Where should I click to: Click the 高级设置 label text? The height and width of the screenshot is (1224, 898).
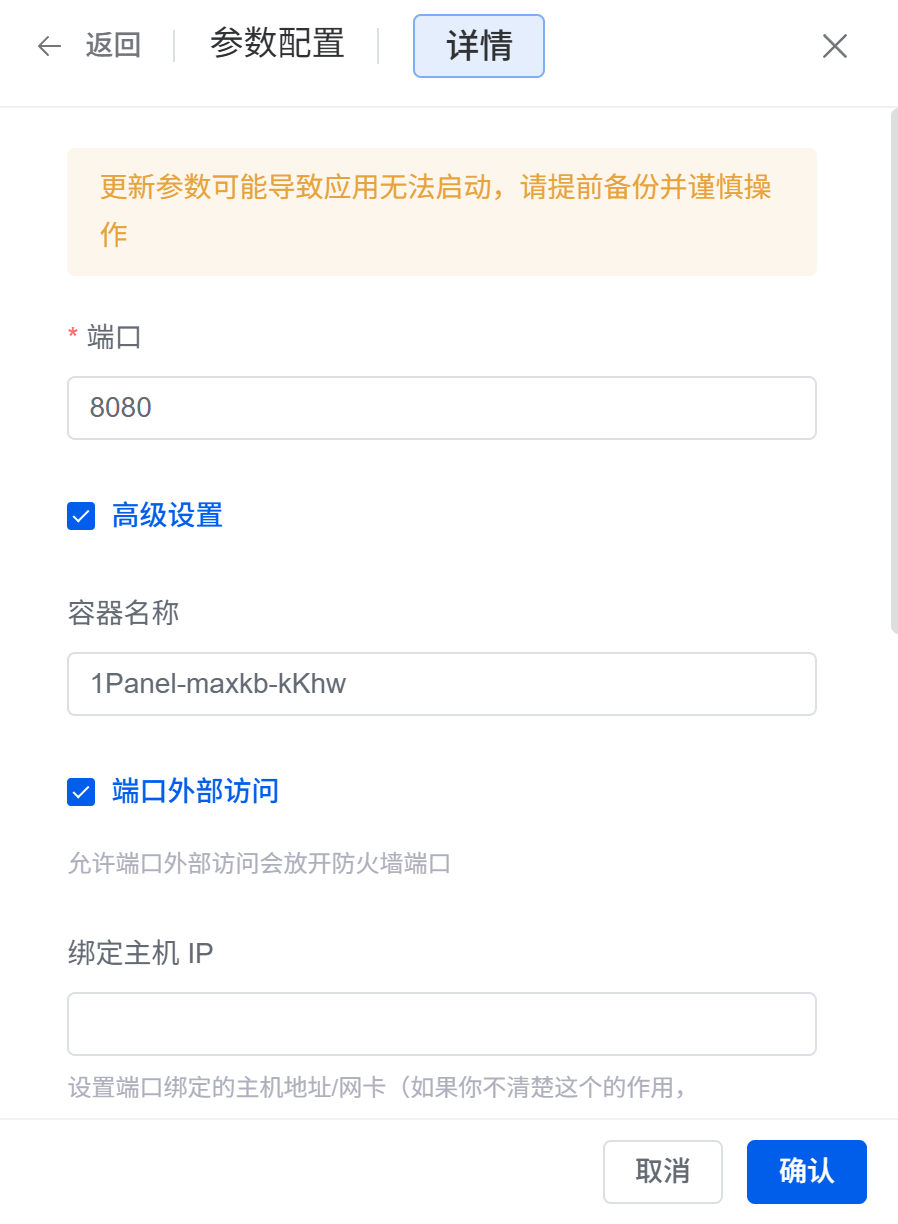tap(167, 516)
